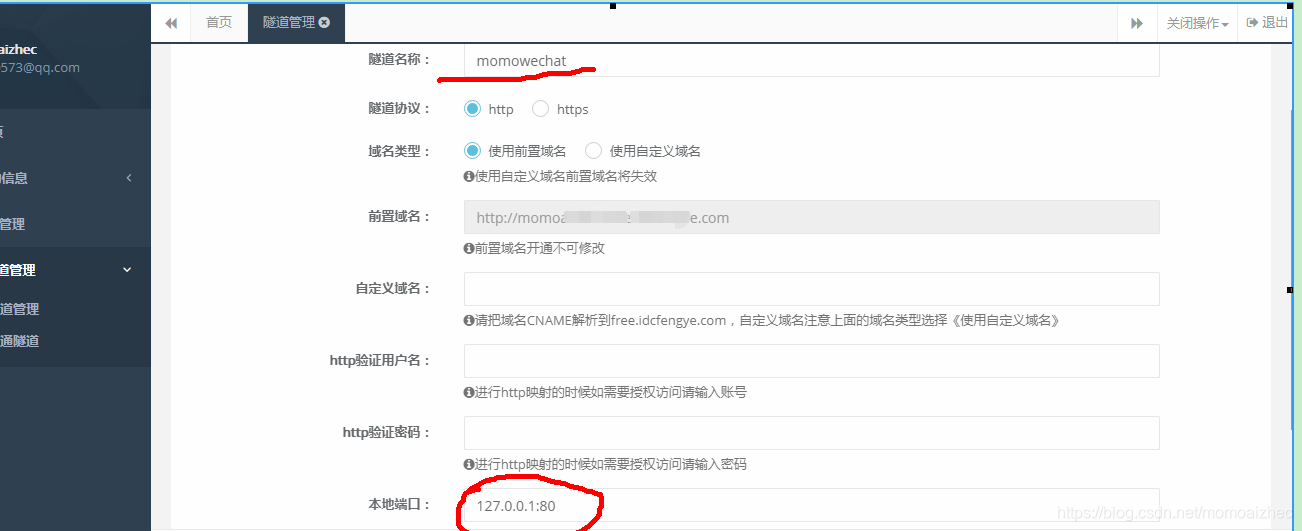Image resolution: width=1302 pixels, height=531 pixels.
Task: Focus the 自定义域名 input field
Action: click(812, 289)
